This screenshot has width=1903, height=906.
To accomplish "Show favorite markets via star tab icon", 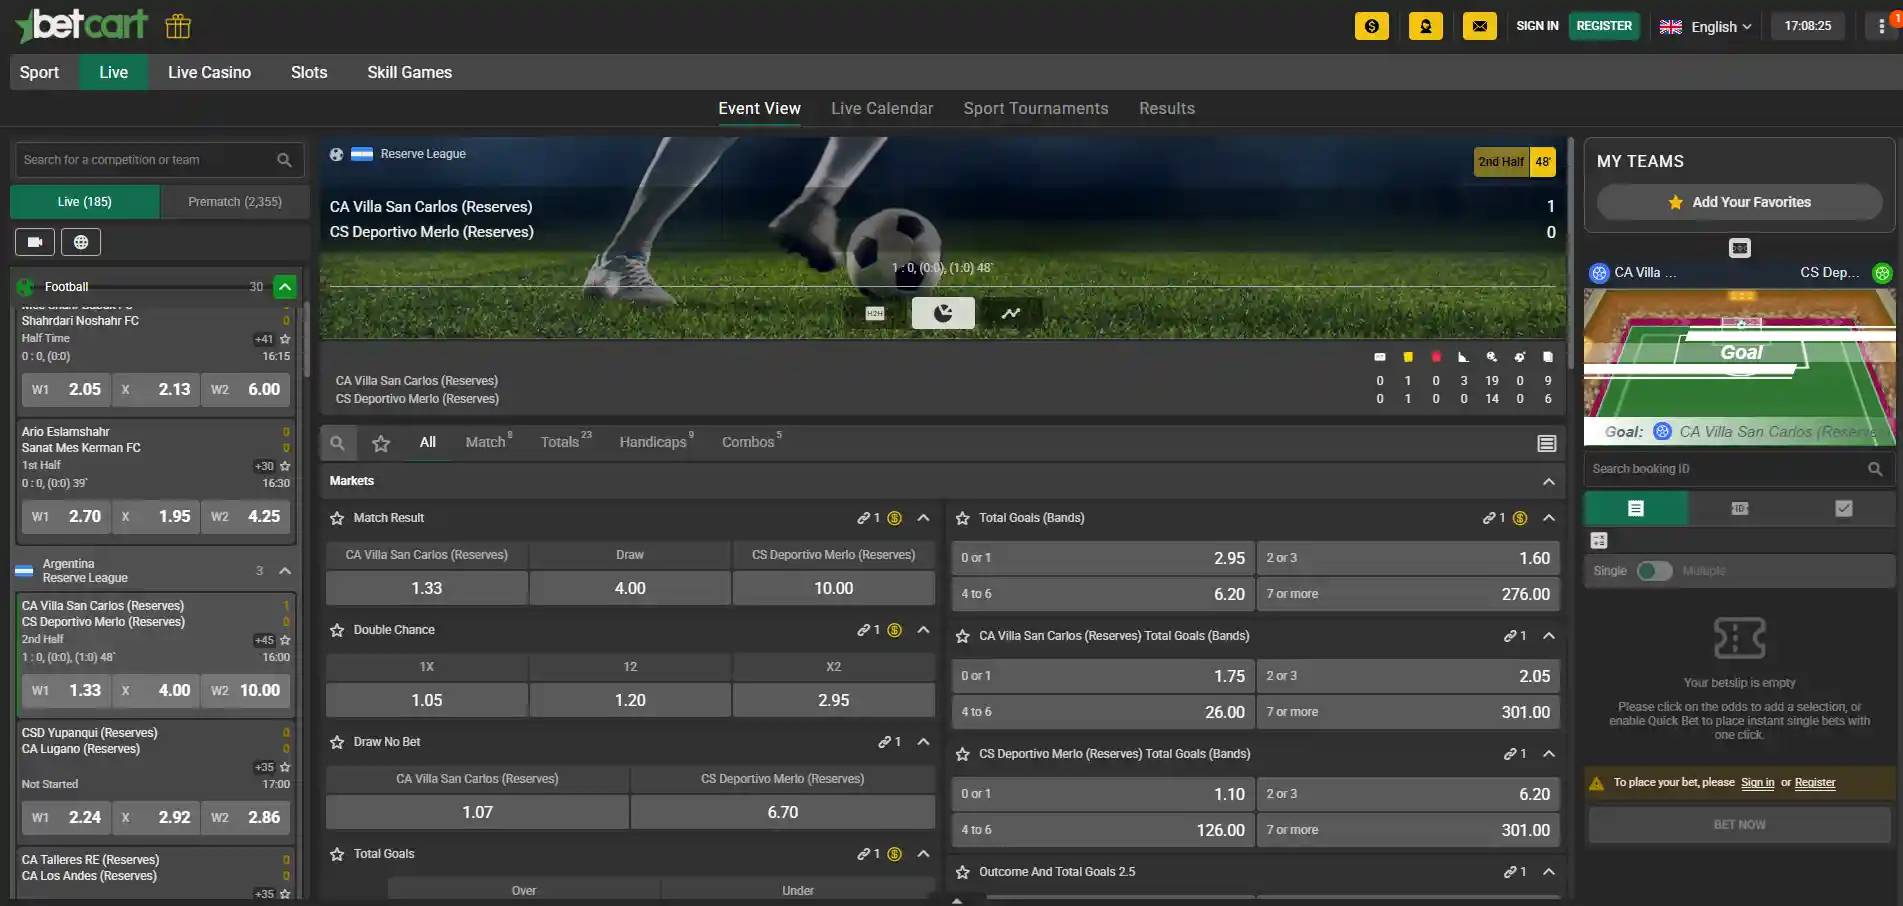I will (x=381, y=443).
